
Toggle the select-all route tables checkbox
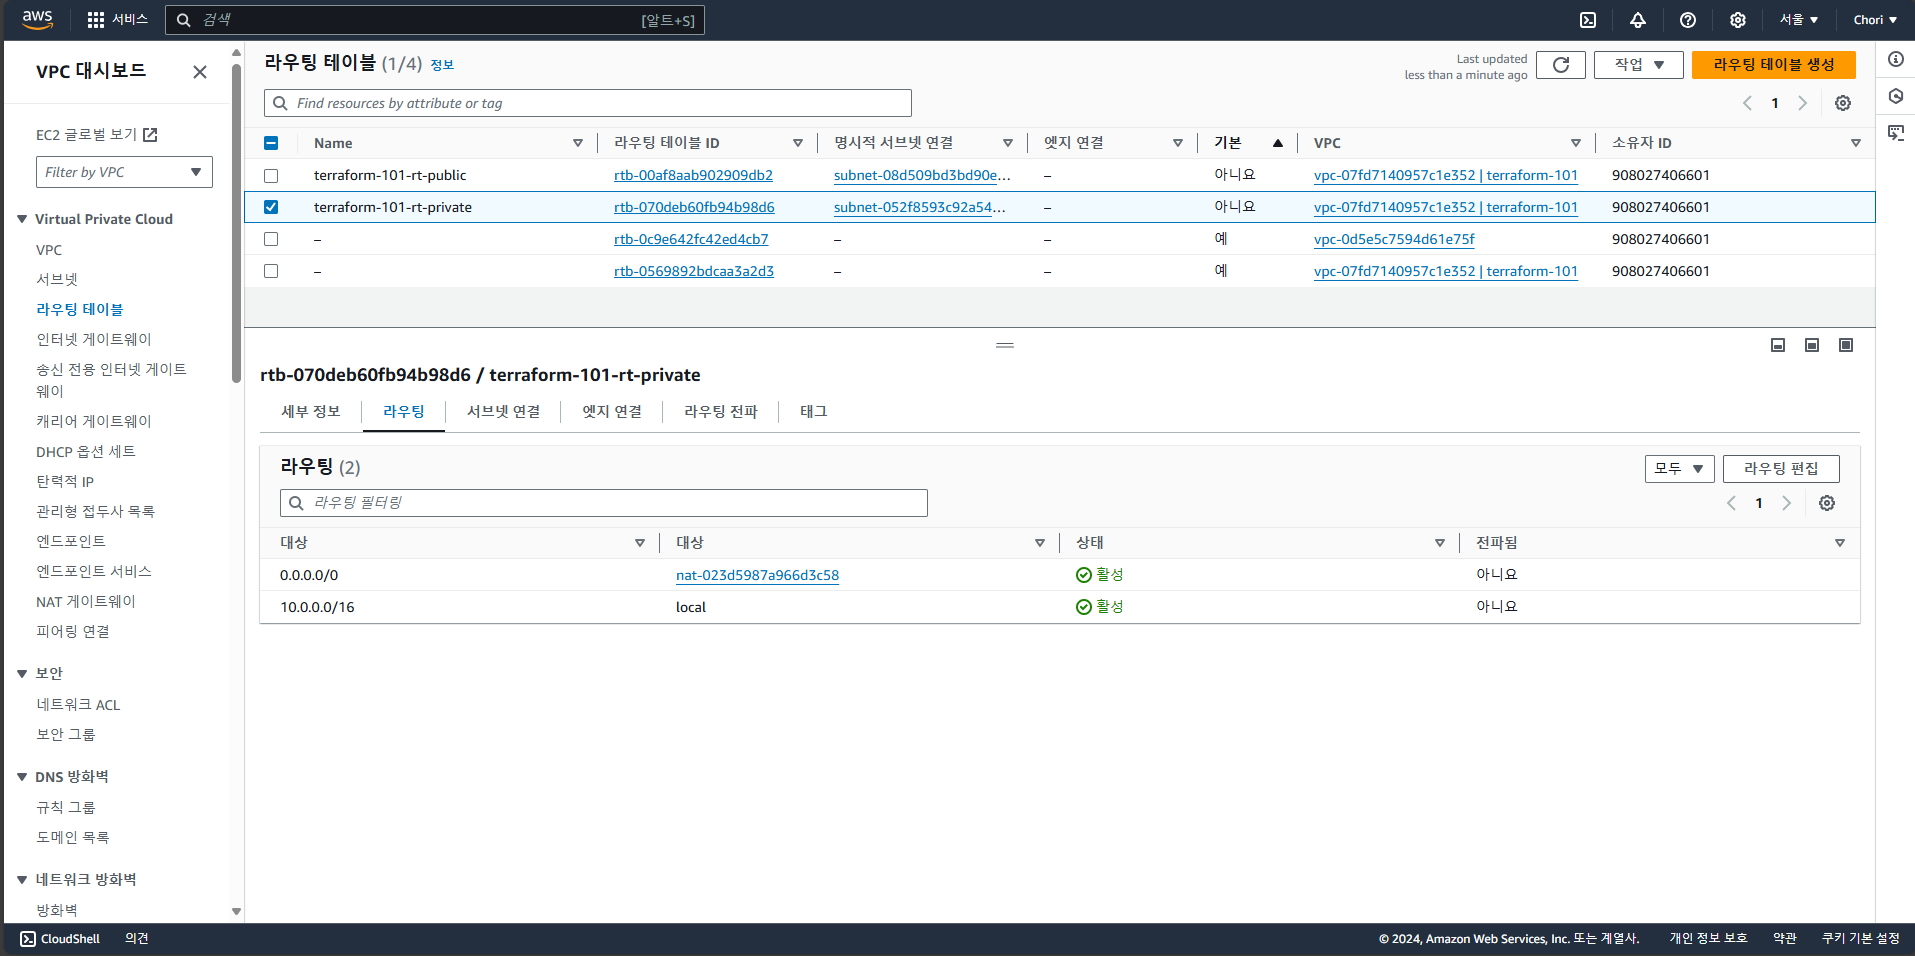click(271, 143)
